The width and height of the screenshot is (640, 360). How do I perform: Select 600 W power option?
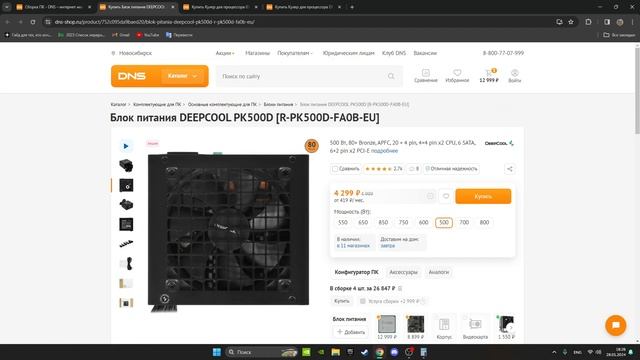(424, 222)
